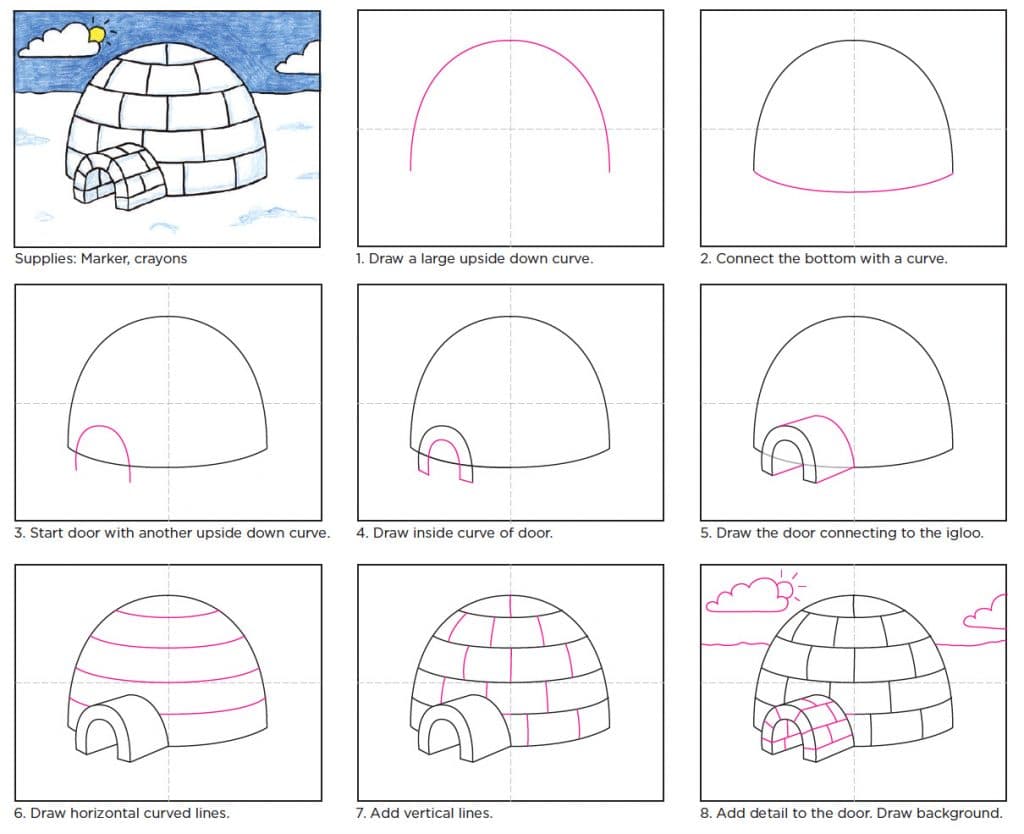Click caption '8. Add detail to the door. Draw background.'

(851, 813)
